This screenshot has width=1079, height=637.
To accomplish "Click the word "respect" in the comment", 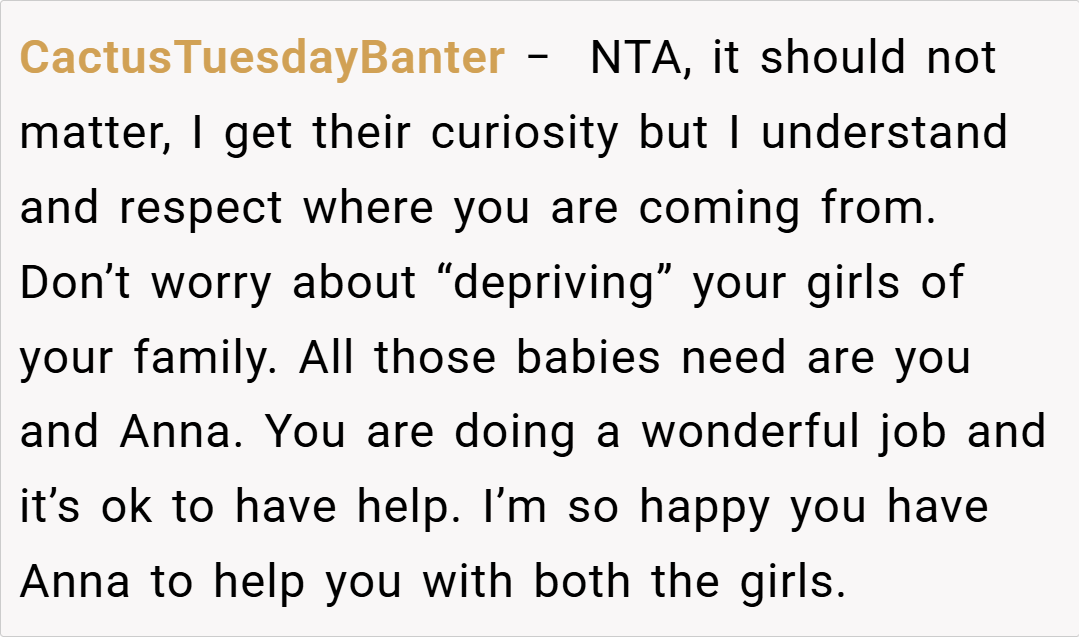I will [202, 208].
